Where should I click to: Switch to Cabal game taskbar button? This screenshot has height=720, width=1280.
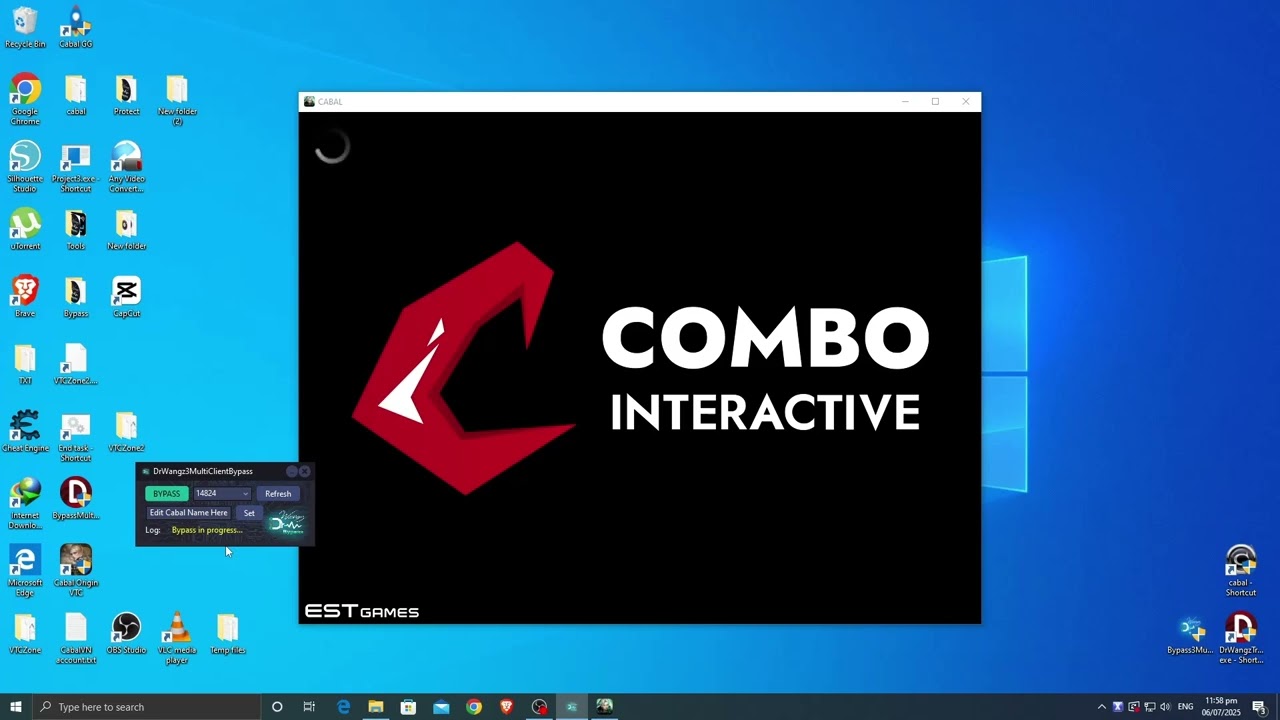click(x=604, y=707)
